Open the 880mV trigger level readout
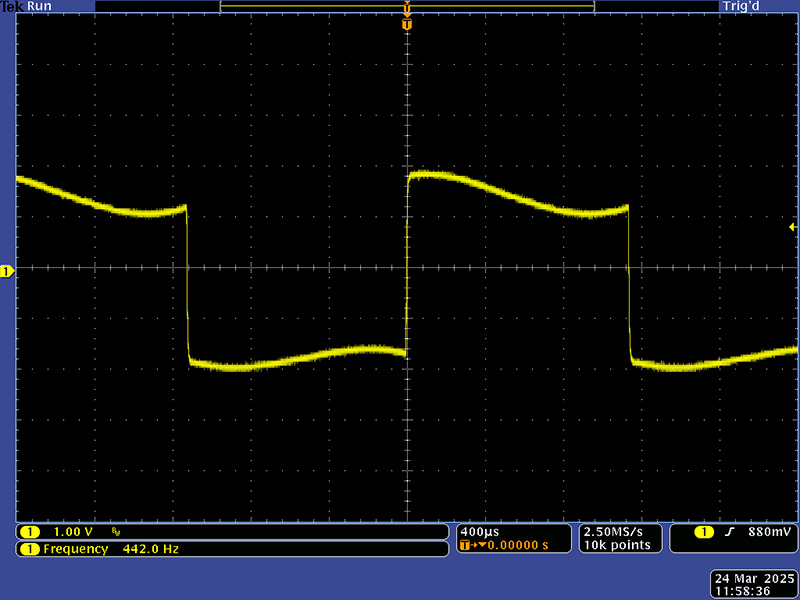Screen dimensions: 800x600 click(769, 532)
